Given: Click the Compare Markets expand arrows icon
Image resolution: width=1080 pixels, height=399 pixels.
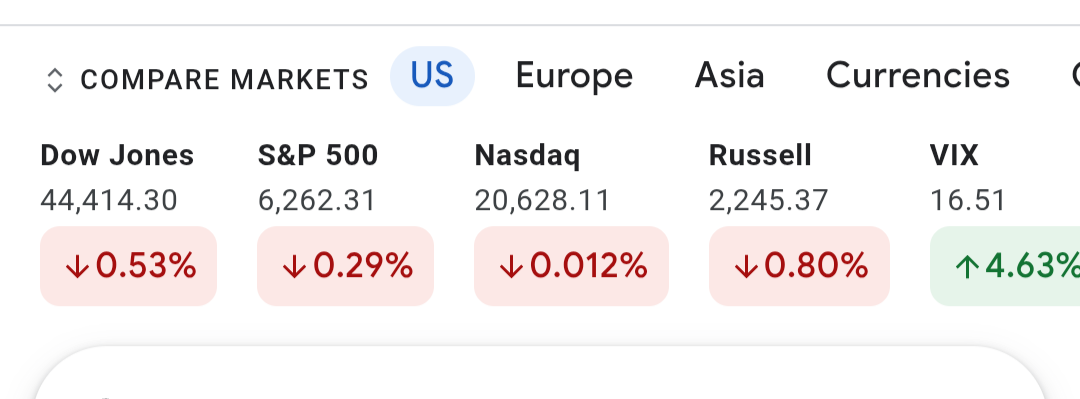Looking at the screenshot, I should pyautogui.click(x=54, y=80).
